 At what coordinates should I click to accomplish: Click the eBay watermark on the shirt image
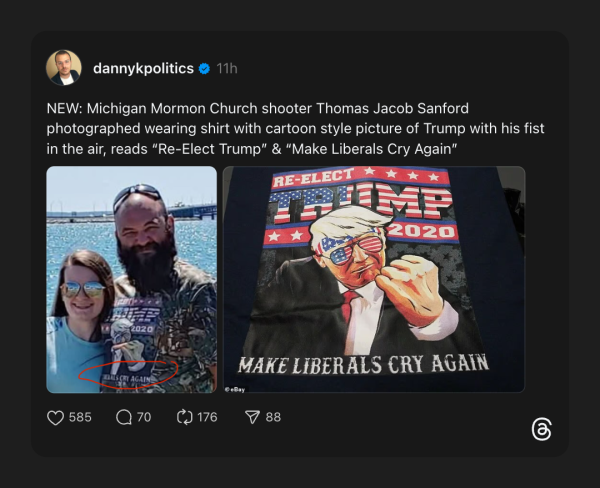pyautogui.click(x=235, y=387)
